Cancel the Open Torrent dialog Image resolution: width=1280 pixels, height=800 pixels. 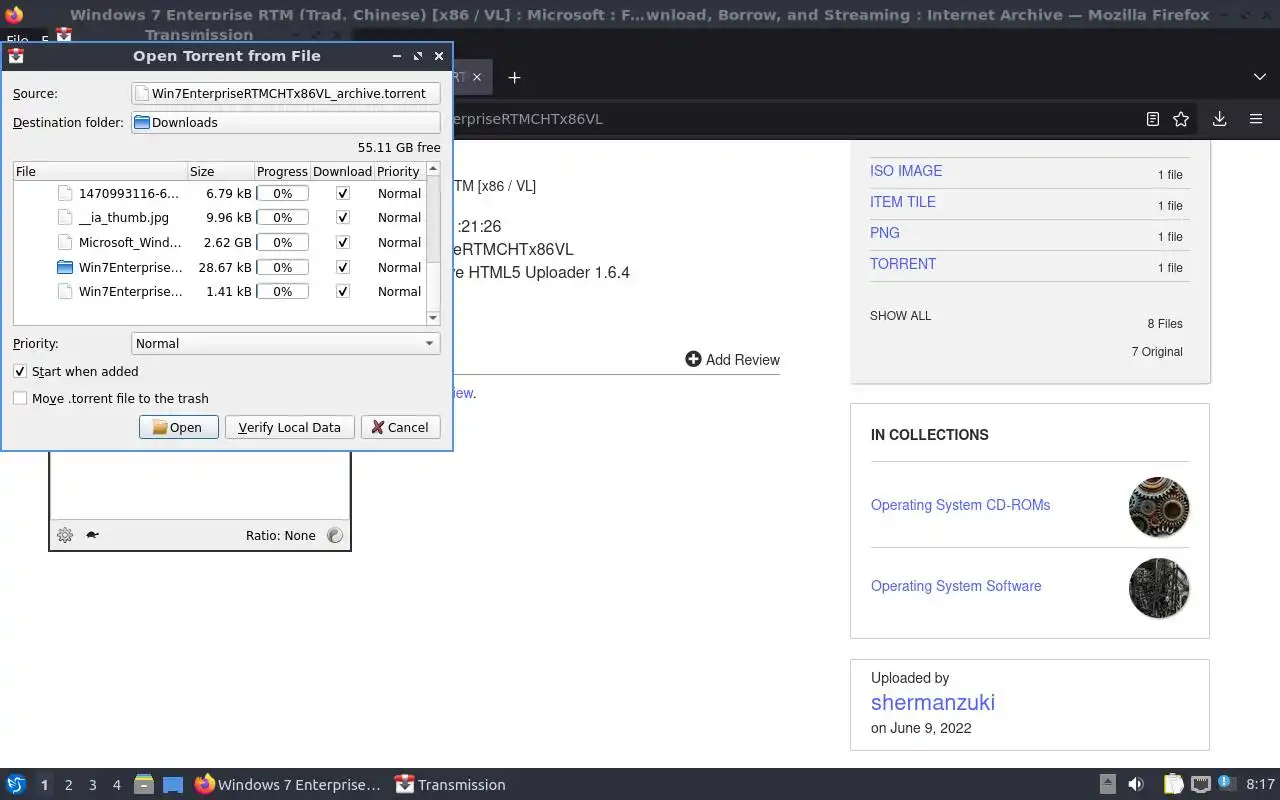pyautogui.click(x=400, y=427)
